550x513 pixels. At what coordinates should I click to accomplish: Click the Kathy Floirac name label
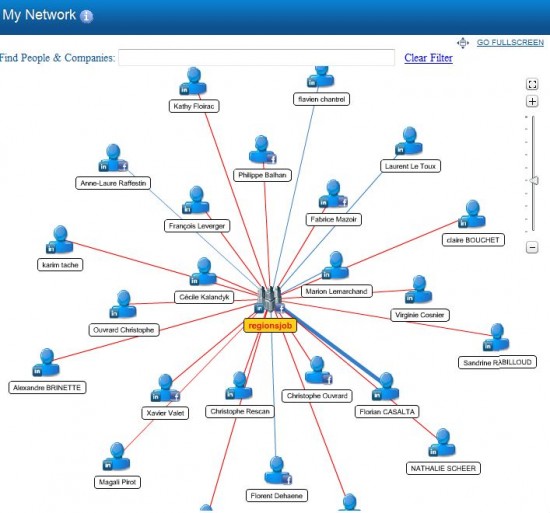pos(194,106)
